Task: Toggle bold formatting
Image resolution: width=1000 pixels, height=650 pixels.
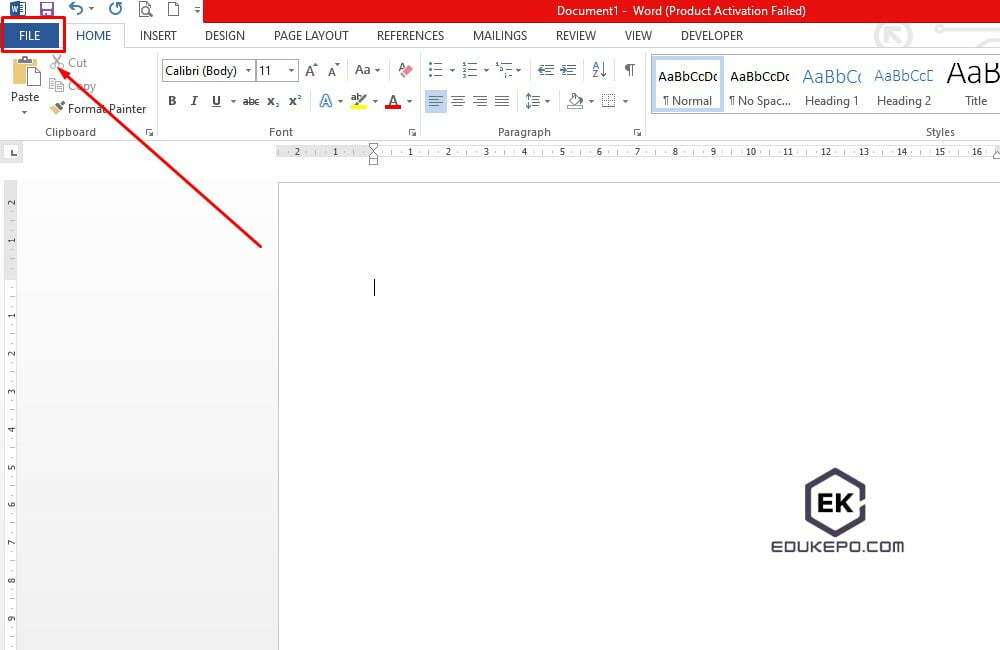Action: [x=172, y=101]
